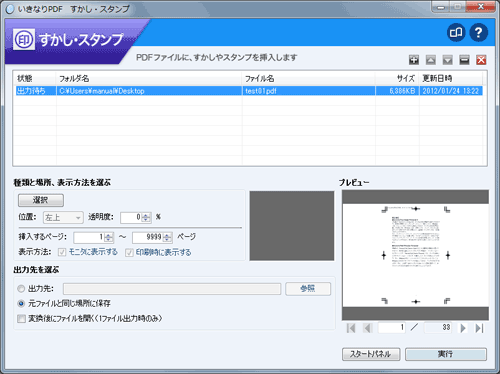
Task: Sort list by ファイル名 column header
Action: click(x=260, y=79)
